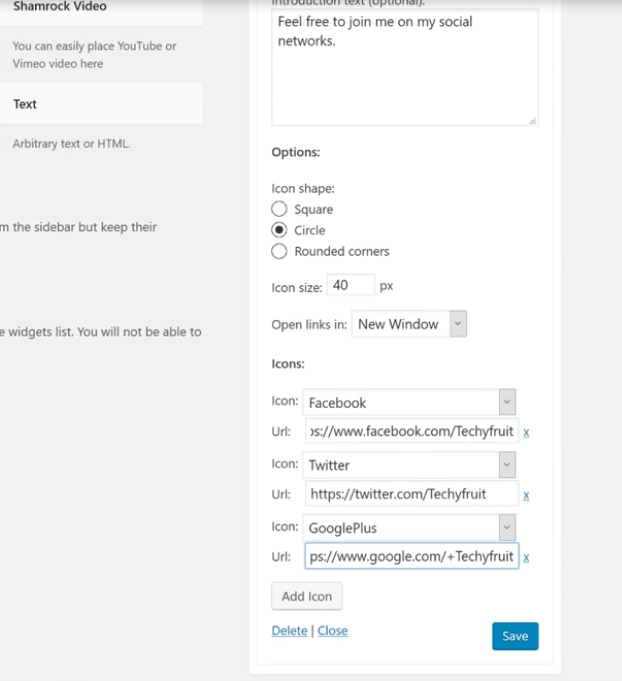622x681 pixels.
Task: Open the Twitter icon dropdown
Action: click(x=409, y=465)
